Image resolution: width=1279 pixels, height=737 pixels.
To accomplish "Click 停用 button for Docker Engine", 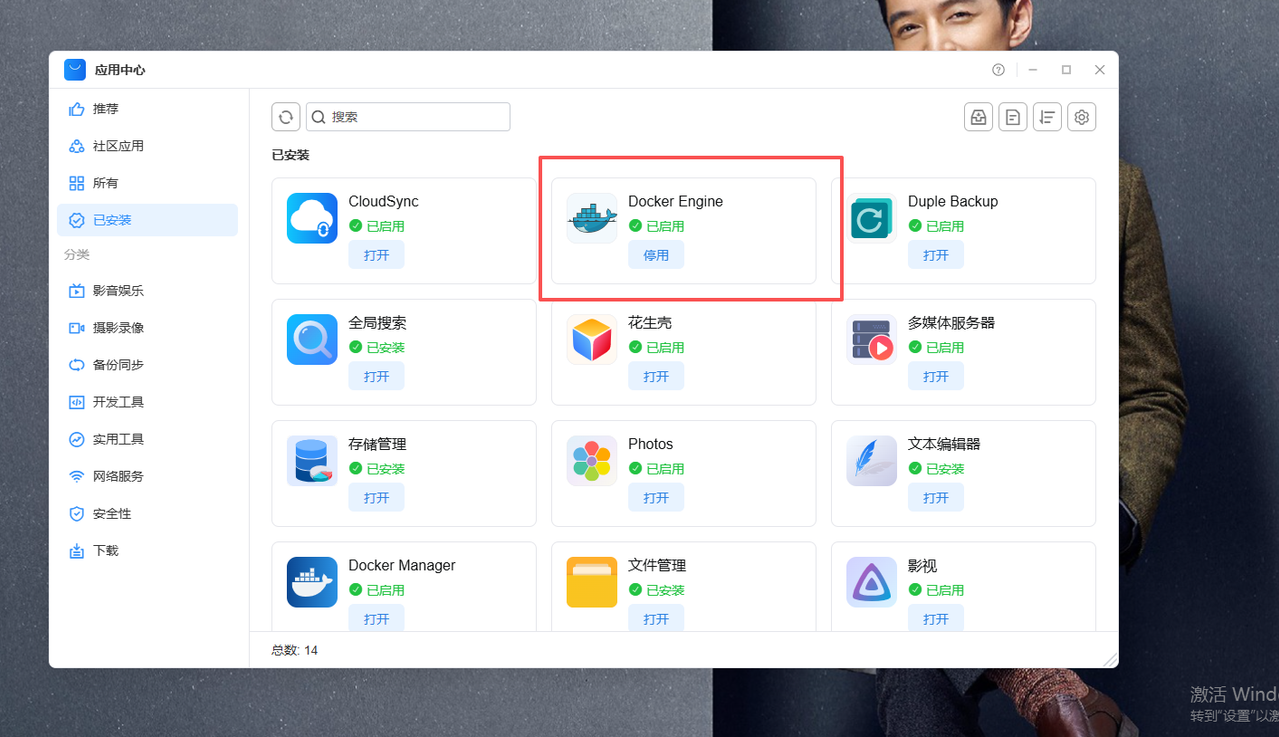I will pyautogui.click(x=656, y=255).
